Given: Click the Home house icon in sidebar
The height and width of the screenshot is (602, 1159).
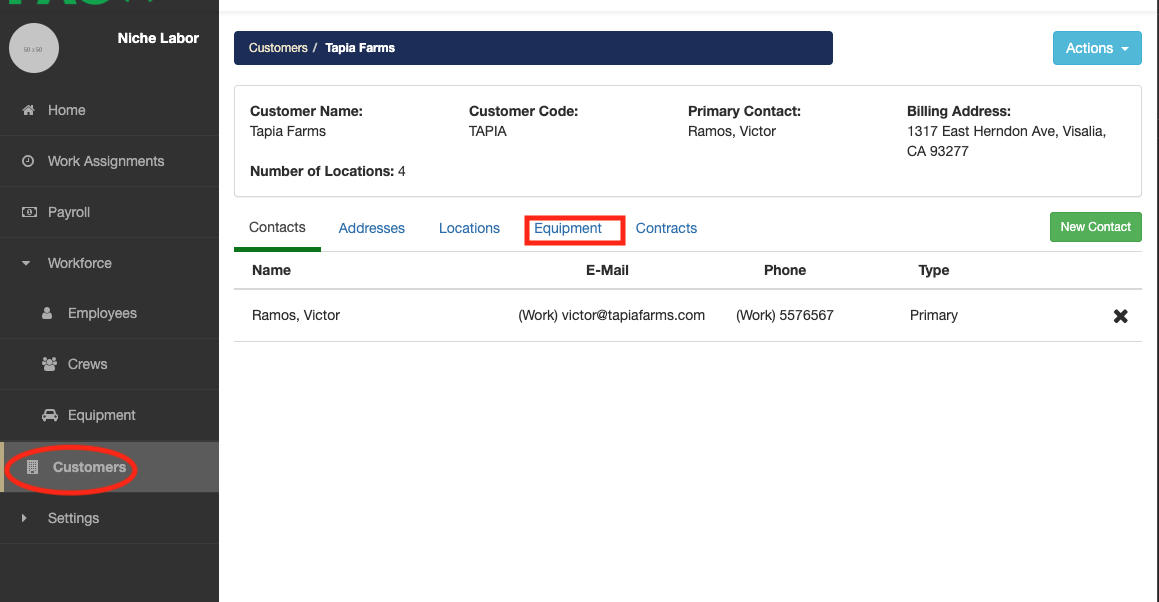Looking at the screenshot, I should 28,110.
